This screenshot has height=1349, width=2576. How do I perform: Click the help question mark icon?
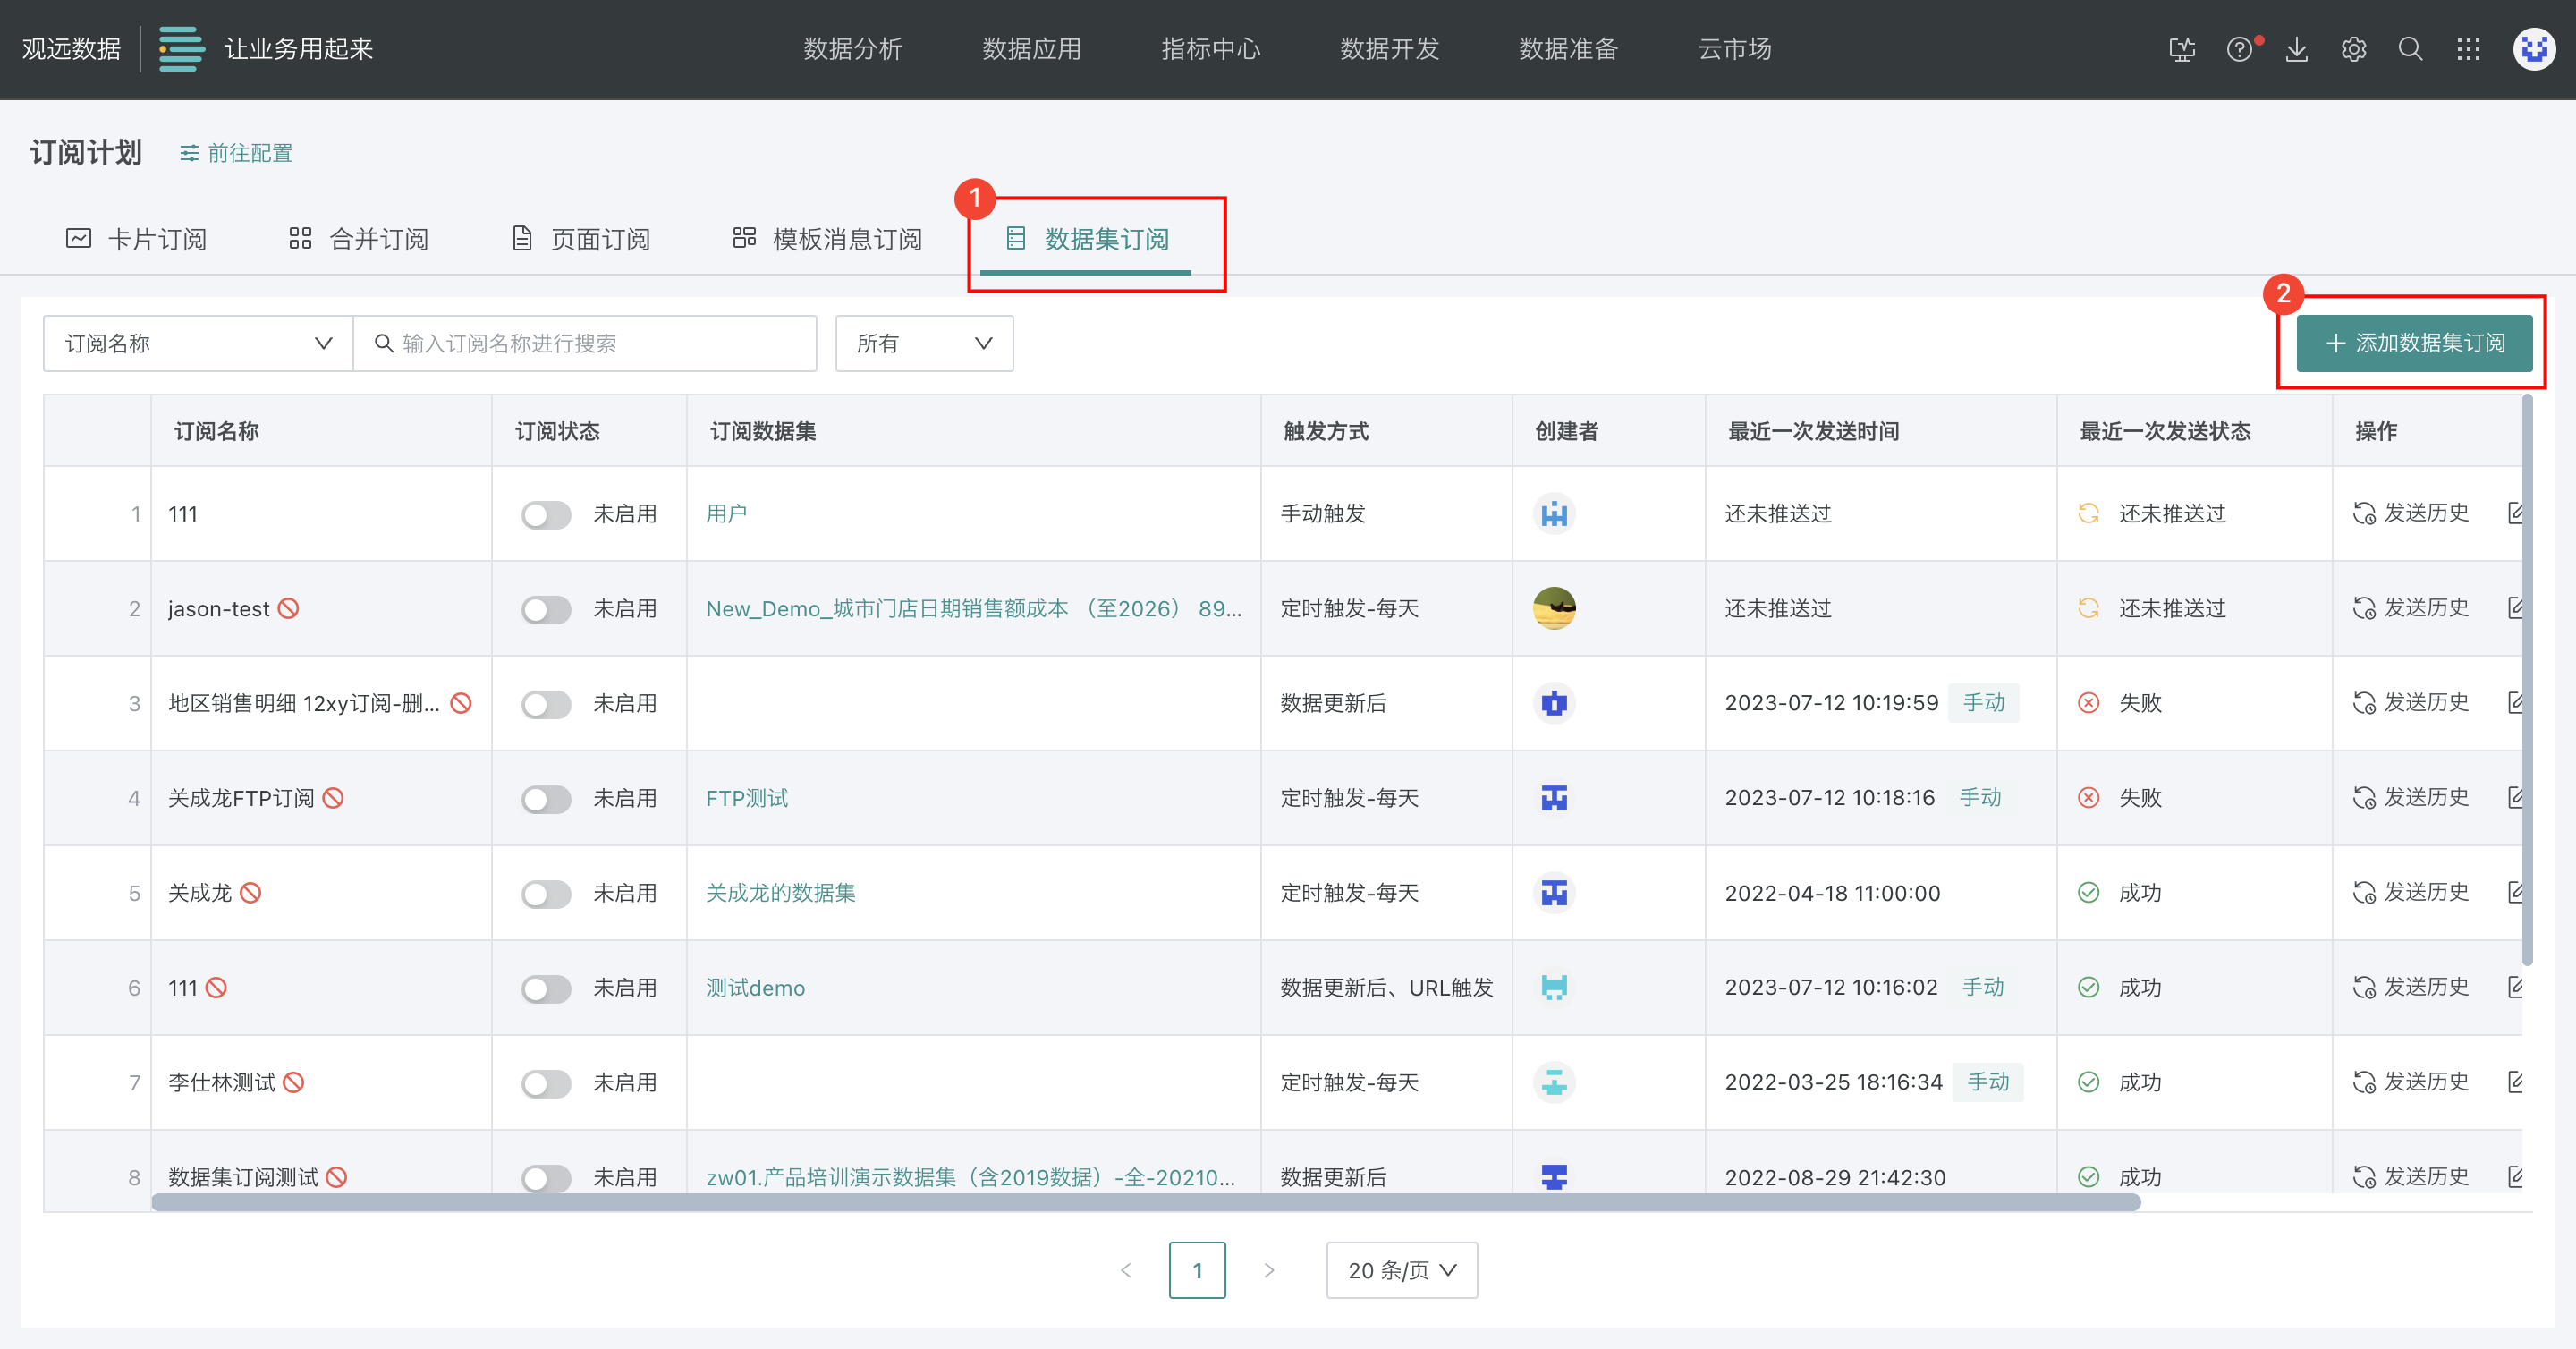[2239, 49]
